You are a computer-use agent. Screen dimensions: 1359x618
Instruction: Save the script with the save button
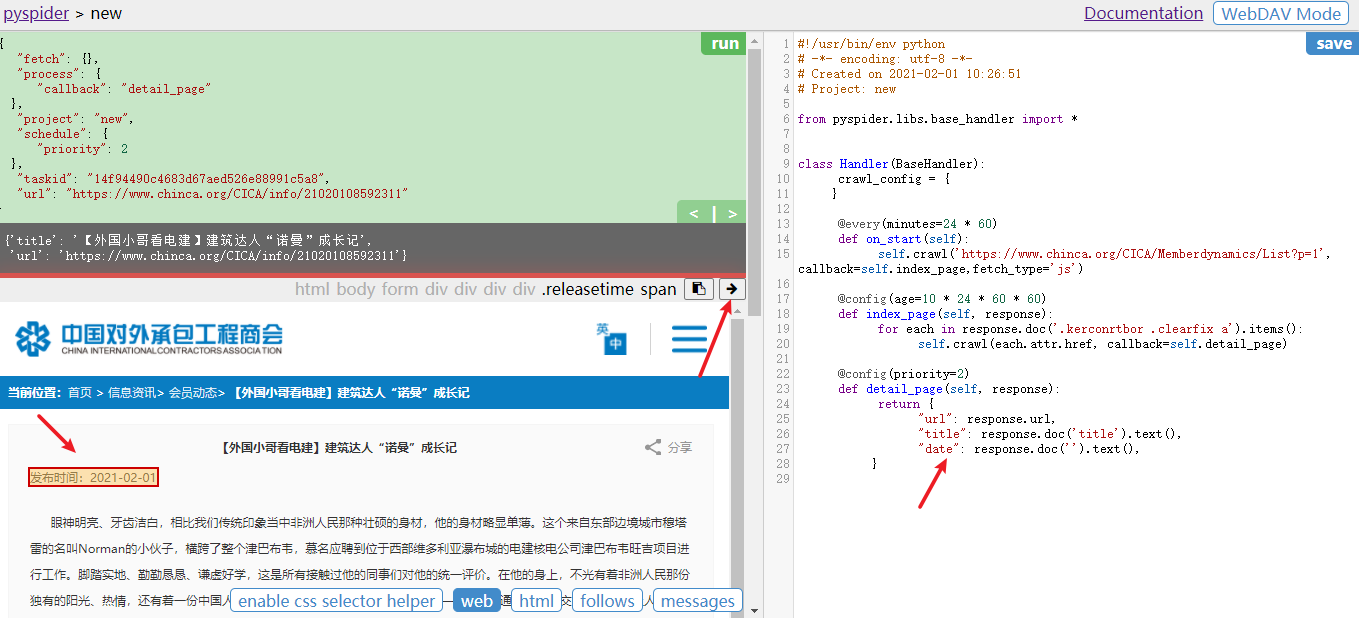point(1333,43)
